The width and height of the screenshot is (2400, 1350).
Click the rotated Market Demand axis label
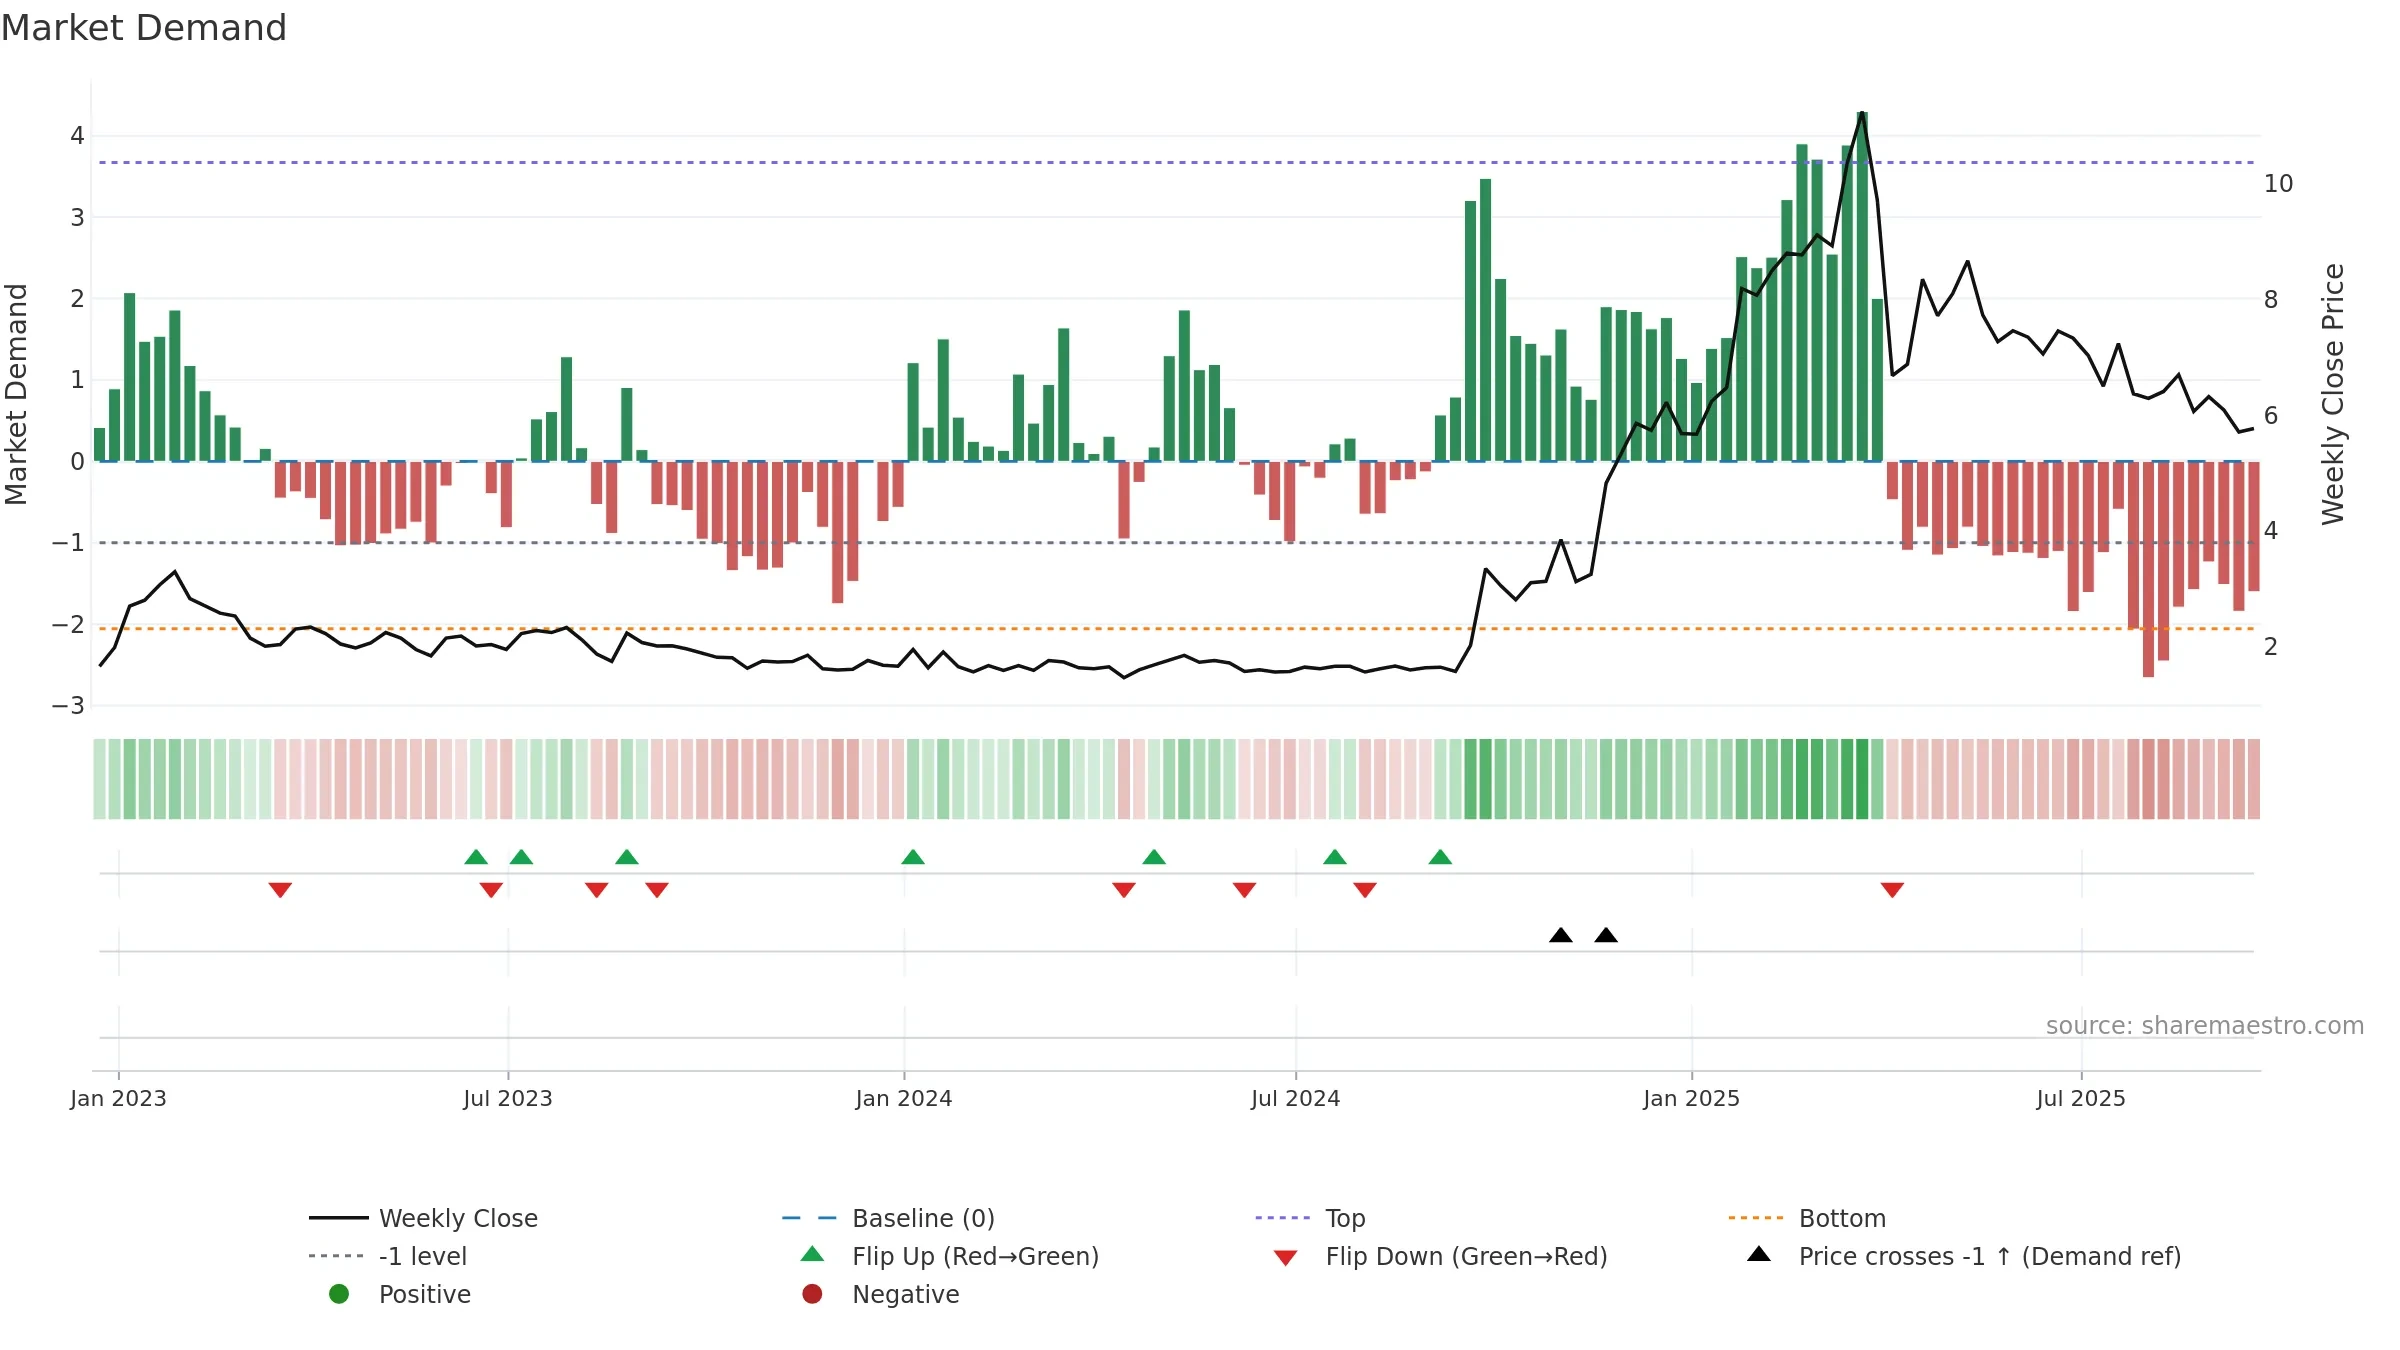16,394
